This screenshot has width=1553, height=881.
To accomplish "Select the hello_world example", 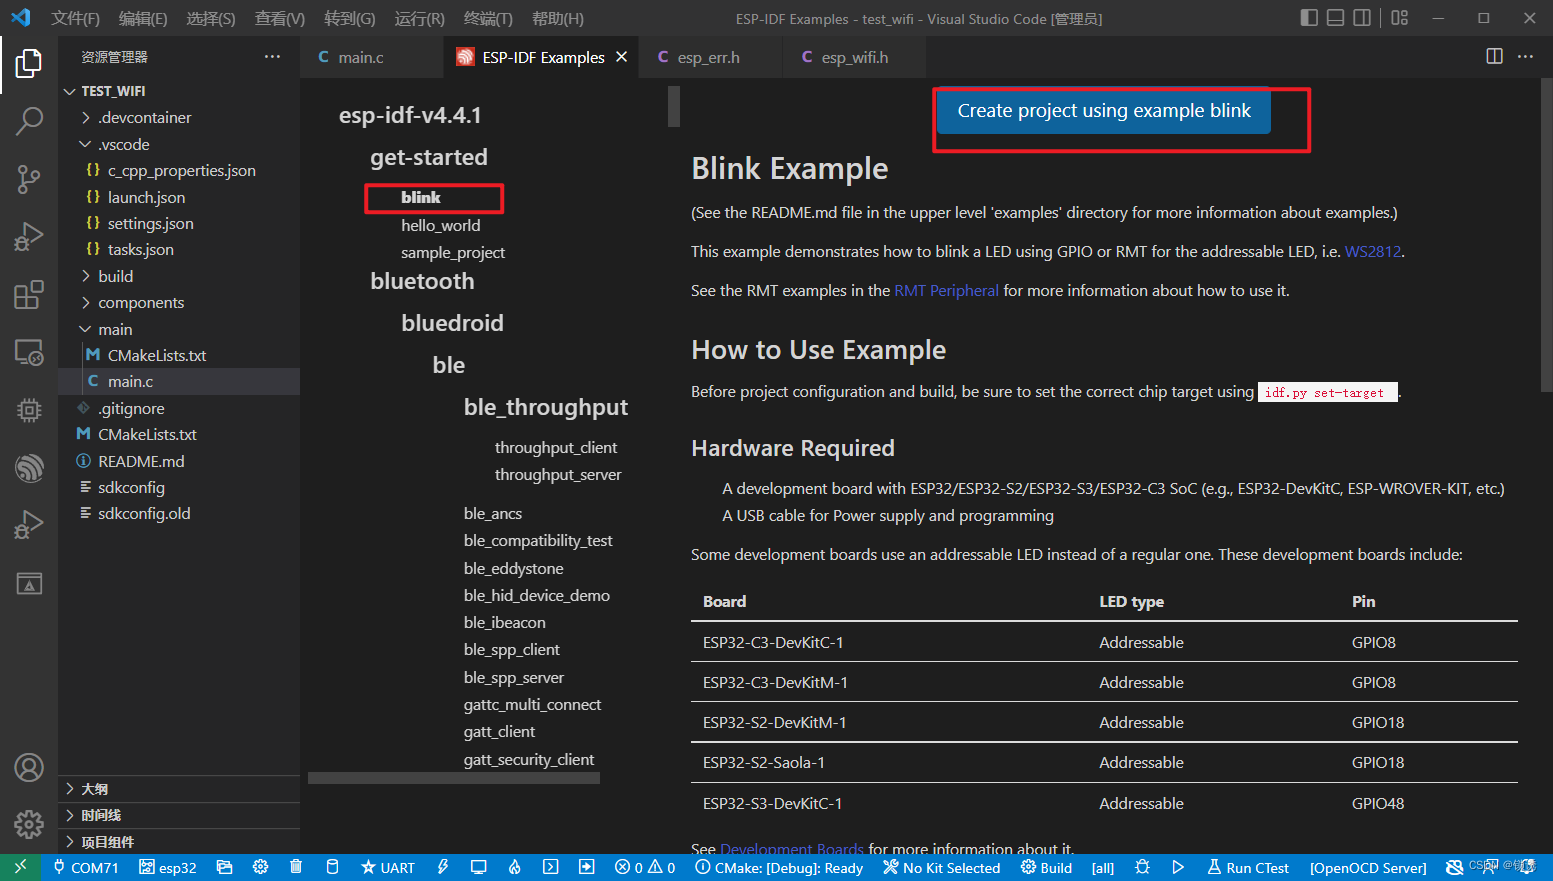I will pos(441,226).
